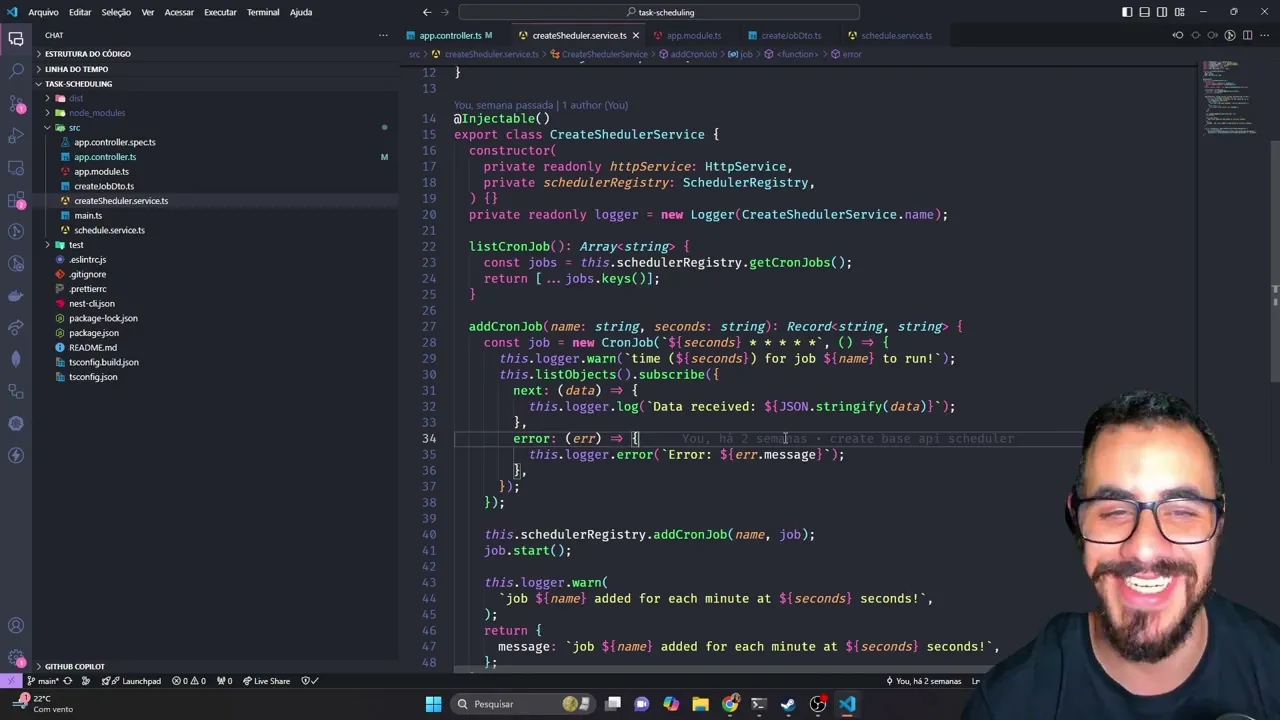
Task: Click main branch in status bar
Action: [x=43, y=681]
